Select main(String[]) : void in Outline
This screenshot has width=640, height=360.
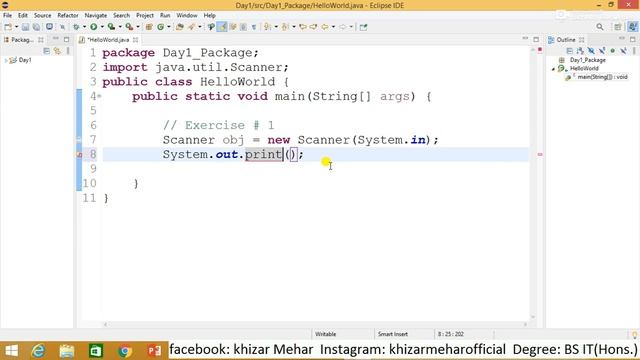click(602, 77)
